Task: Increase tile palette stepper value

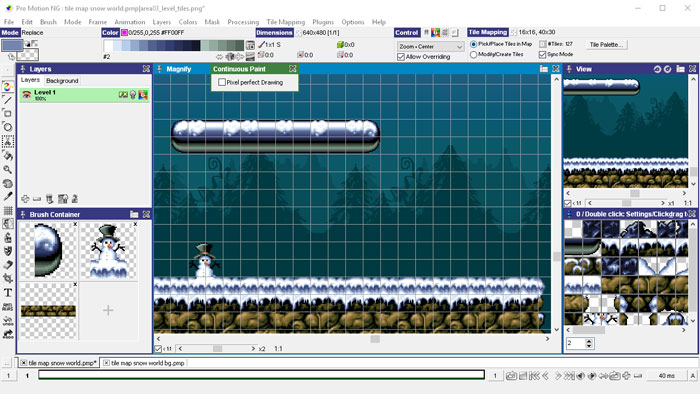Action: tap(589, 341)
